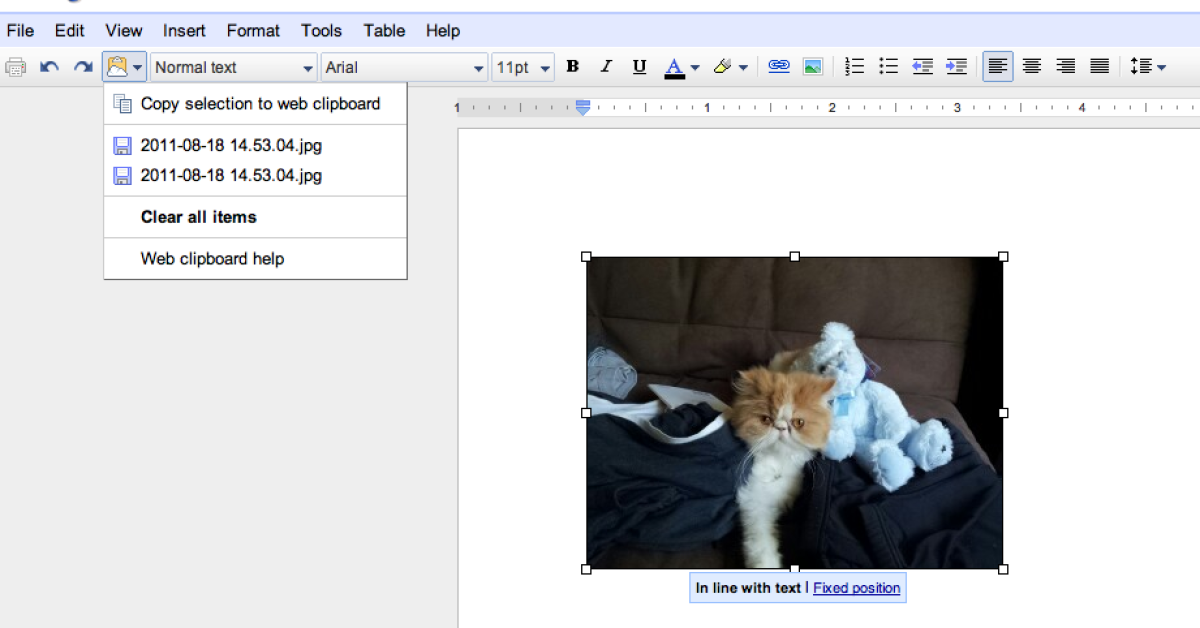The width and height of the screenshot is (1200, 628).
Task: Expand the 11pt font size dropdown
Action: tap(523, 67)
